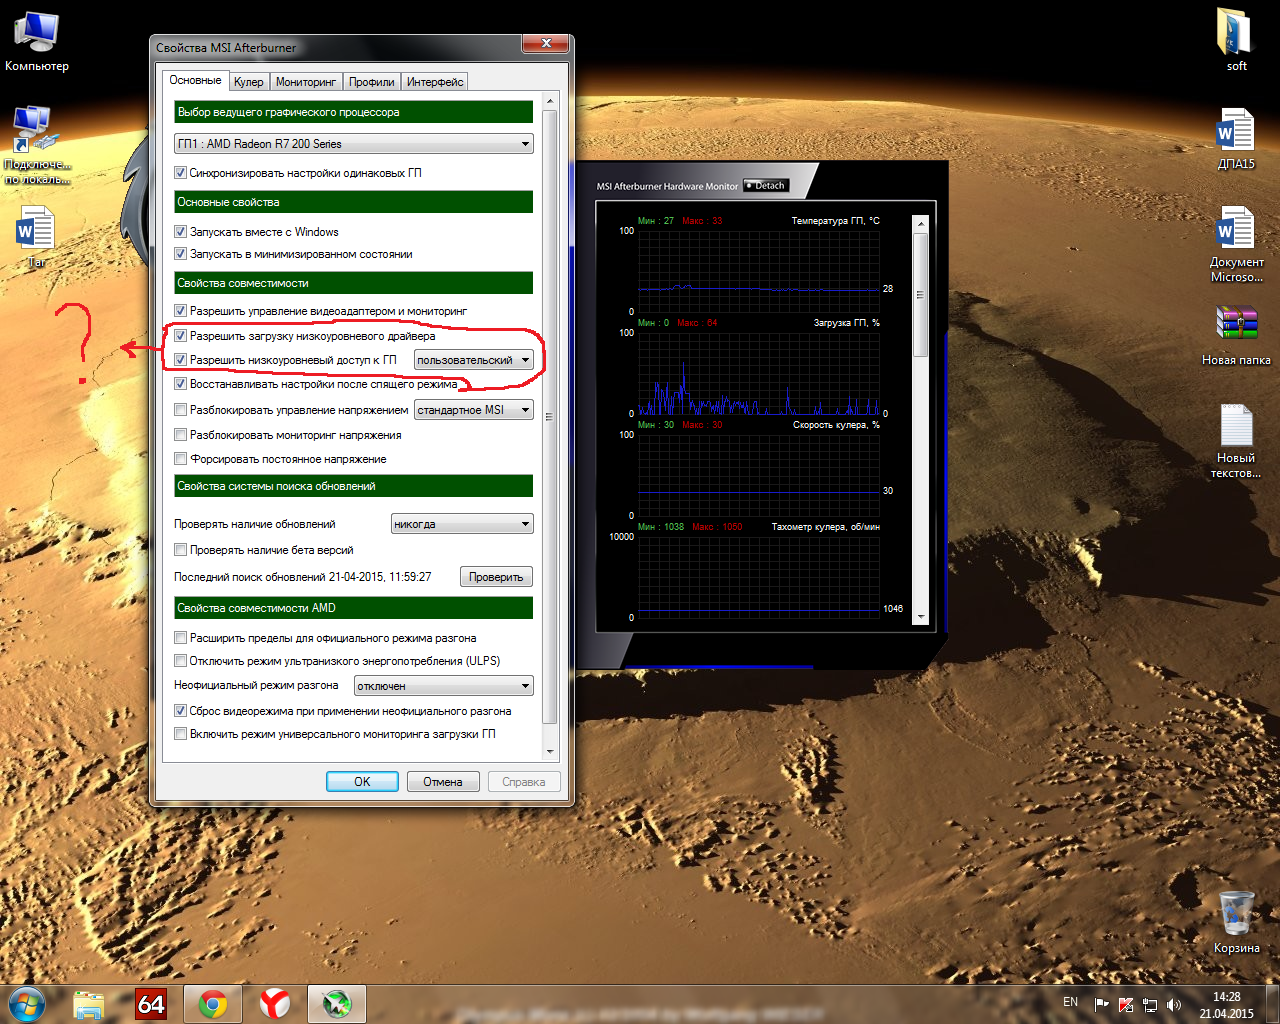Open the стандартное MSI voltage dropdown
Screen dimensions: 1280x1024
pyautogui.click(x=474, y=410)
